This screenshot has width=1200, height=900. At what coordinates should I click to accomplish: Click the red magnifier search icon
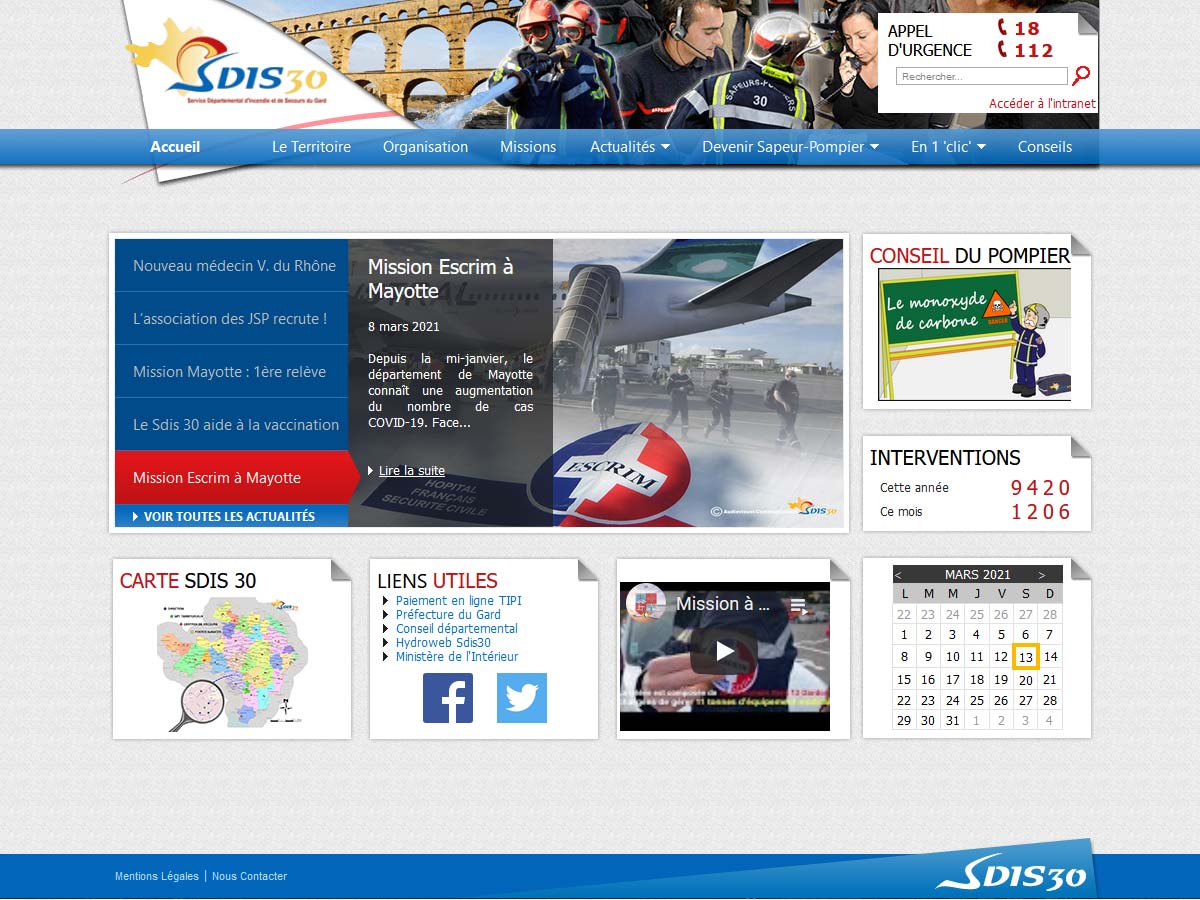tap(1081, 76)
